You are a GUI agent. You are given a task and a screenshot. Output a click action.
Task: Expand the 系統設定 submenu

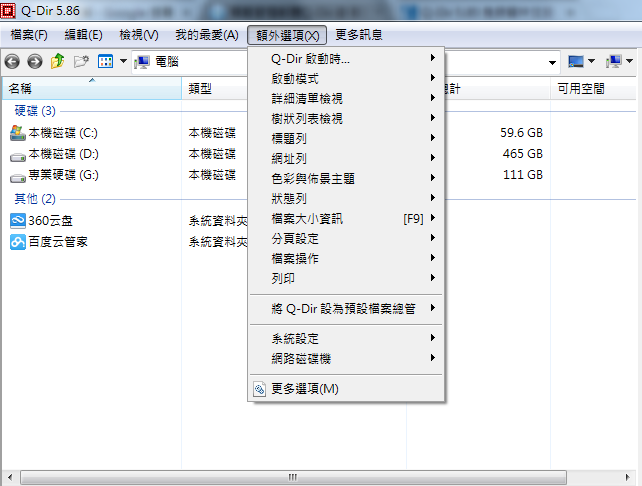[346, 339]
